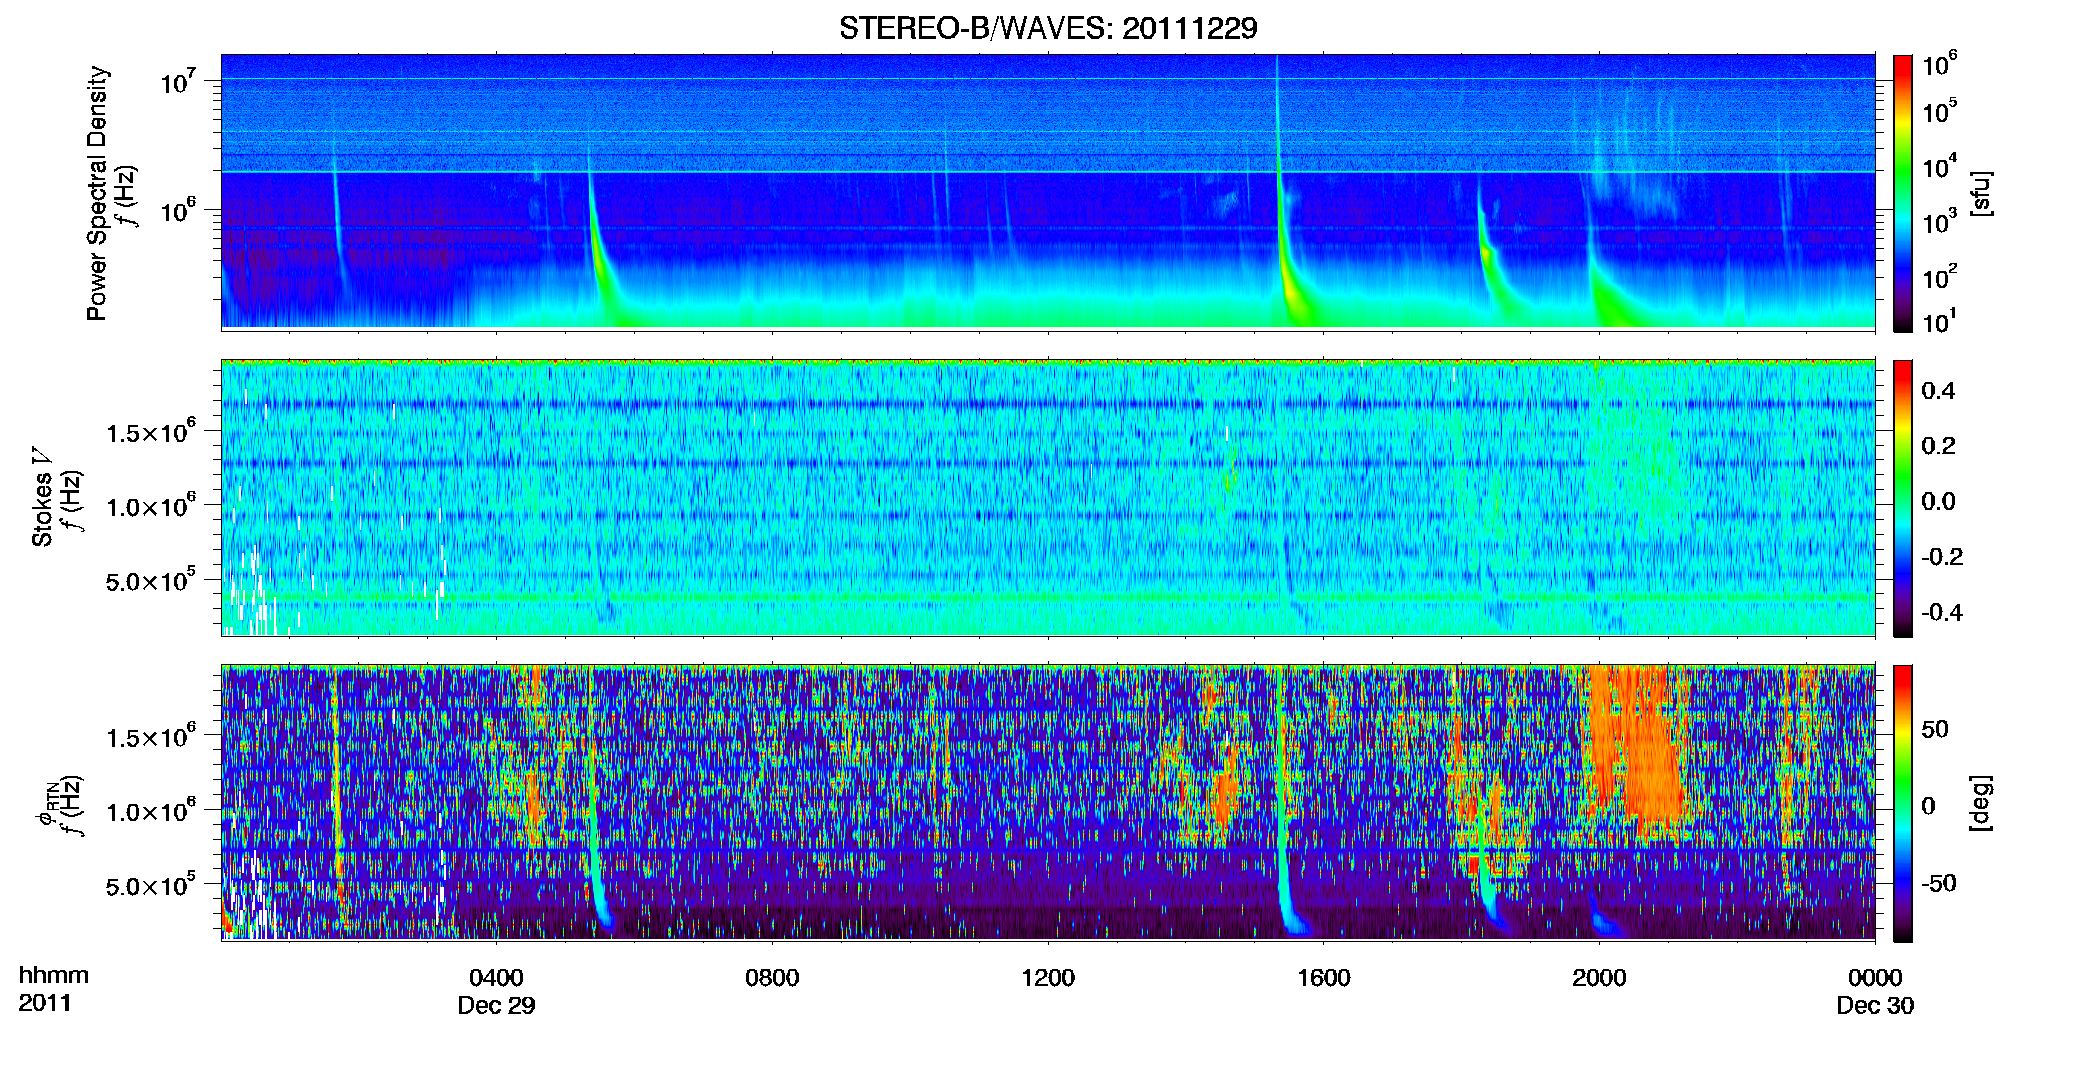The width and height of the screenshot is (2096, 1080).
Task: Click the 1.5×10^6 tick of the Stokes V panel
Action: [x=151, y=431]
